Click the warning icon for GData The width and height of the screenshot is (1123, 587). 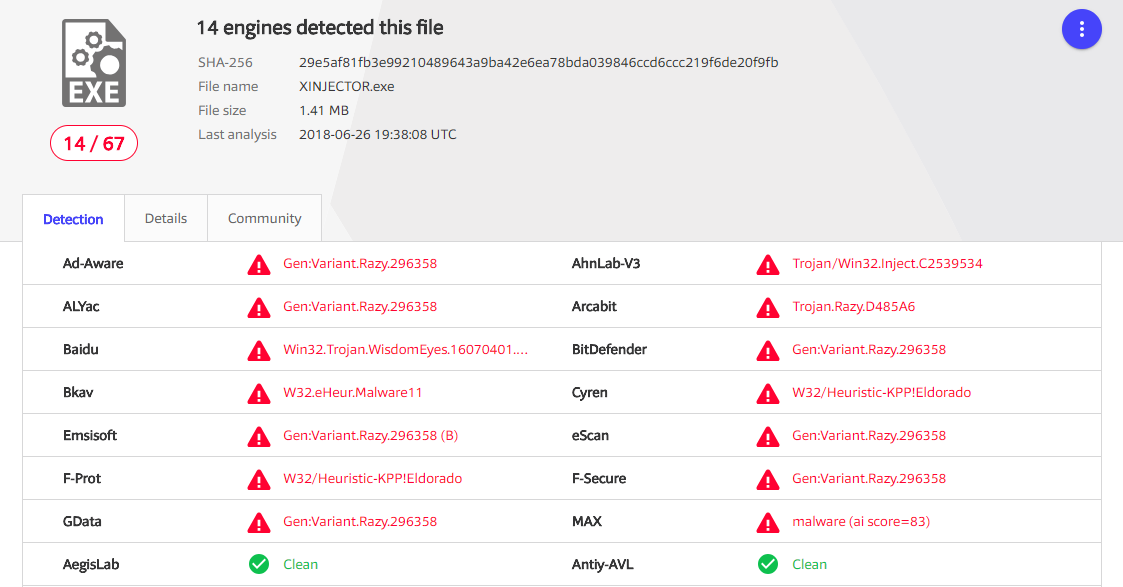259,523
